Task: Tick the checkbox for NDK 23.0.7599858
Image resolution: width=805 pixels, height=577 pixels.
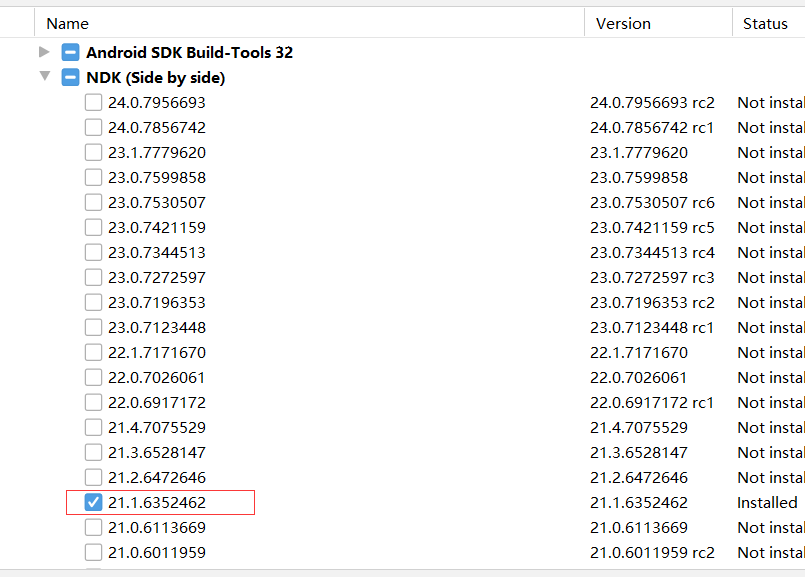Action: pos(93,177)
